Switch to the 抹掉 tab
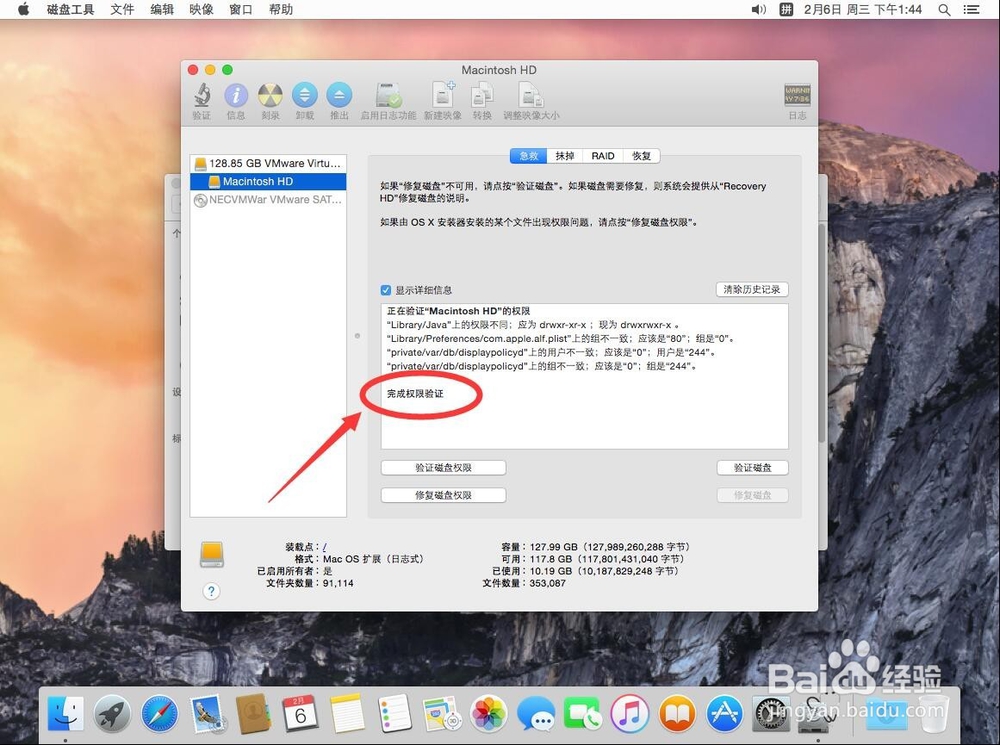 click(x=564, y=156)
